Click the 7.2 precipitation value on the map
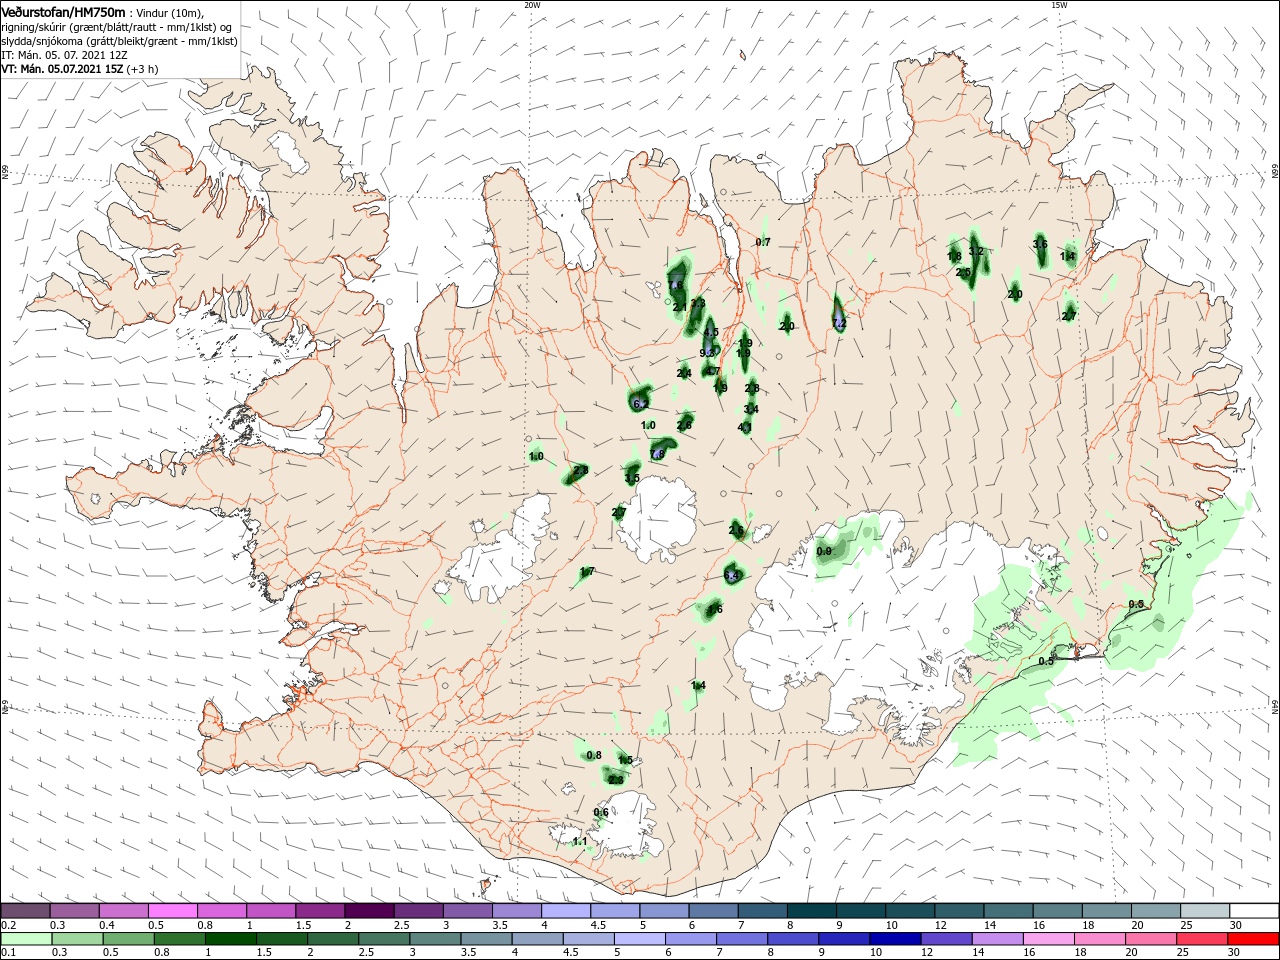The height and width of the screenshot is (960, 1280). pyautogui.click(x=839, y=324)
